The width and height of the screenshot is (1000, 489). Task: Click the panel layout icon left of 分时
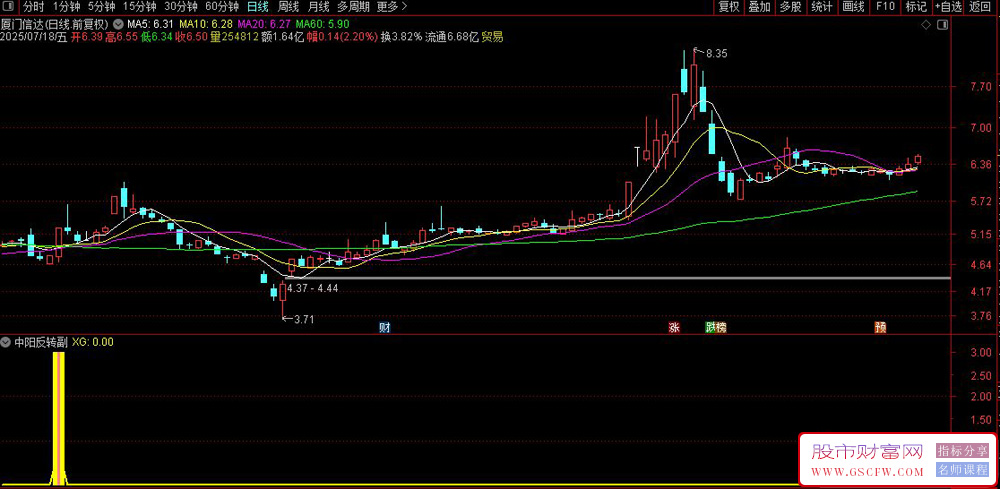click(8, 7)
